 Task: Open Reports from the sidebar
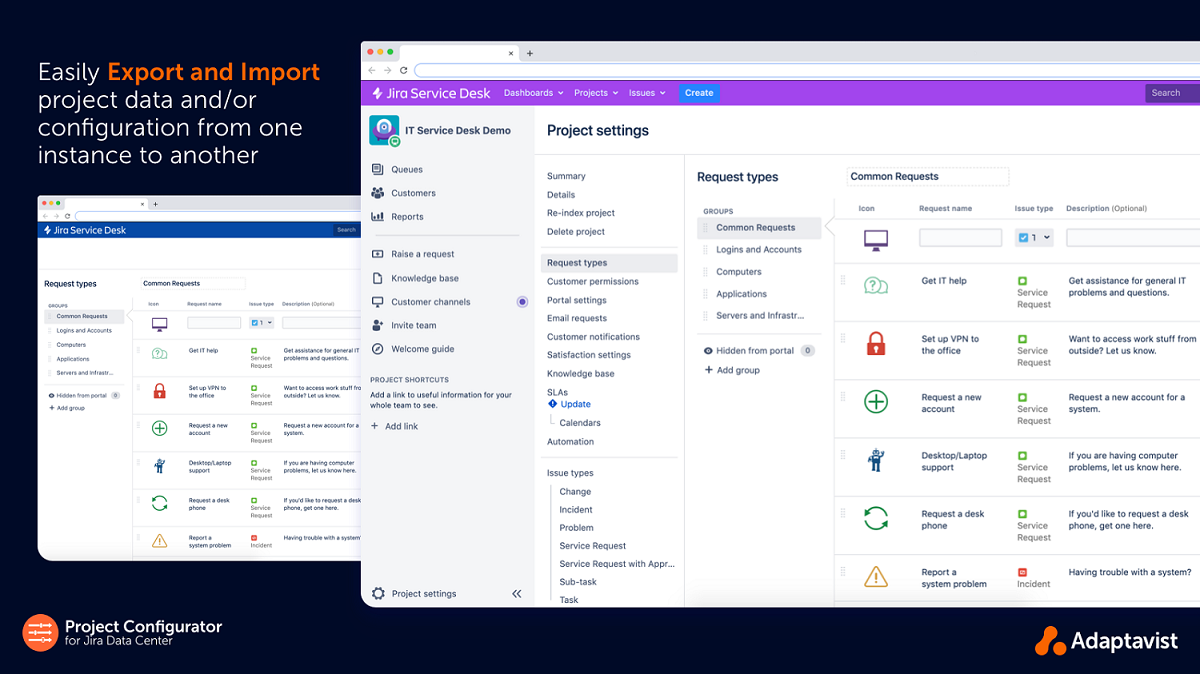coord(410,216)
